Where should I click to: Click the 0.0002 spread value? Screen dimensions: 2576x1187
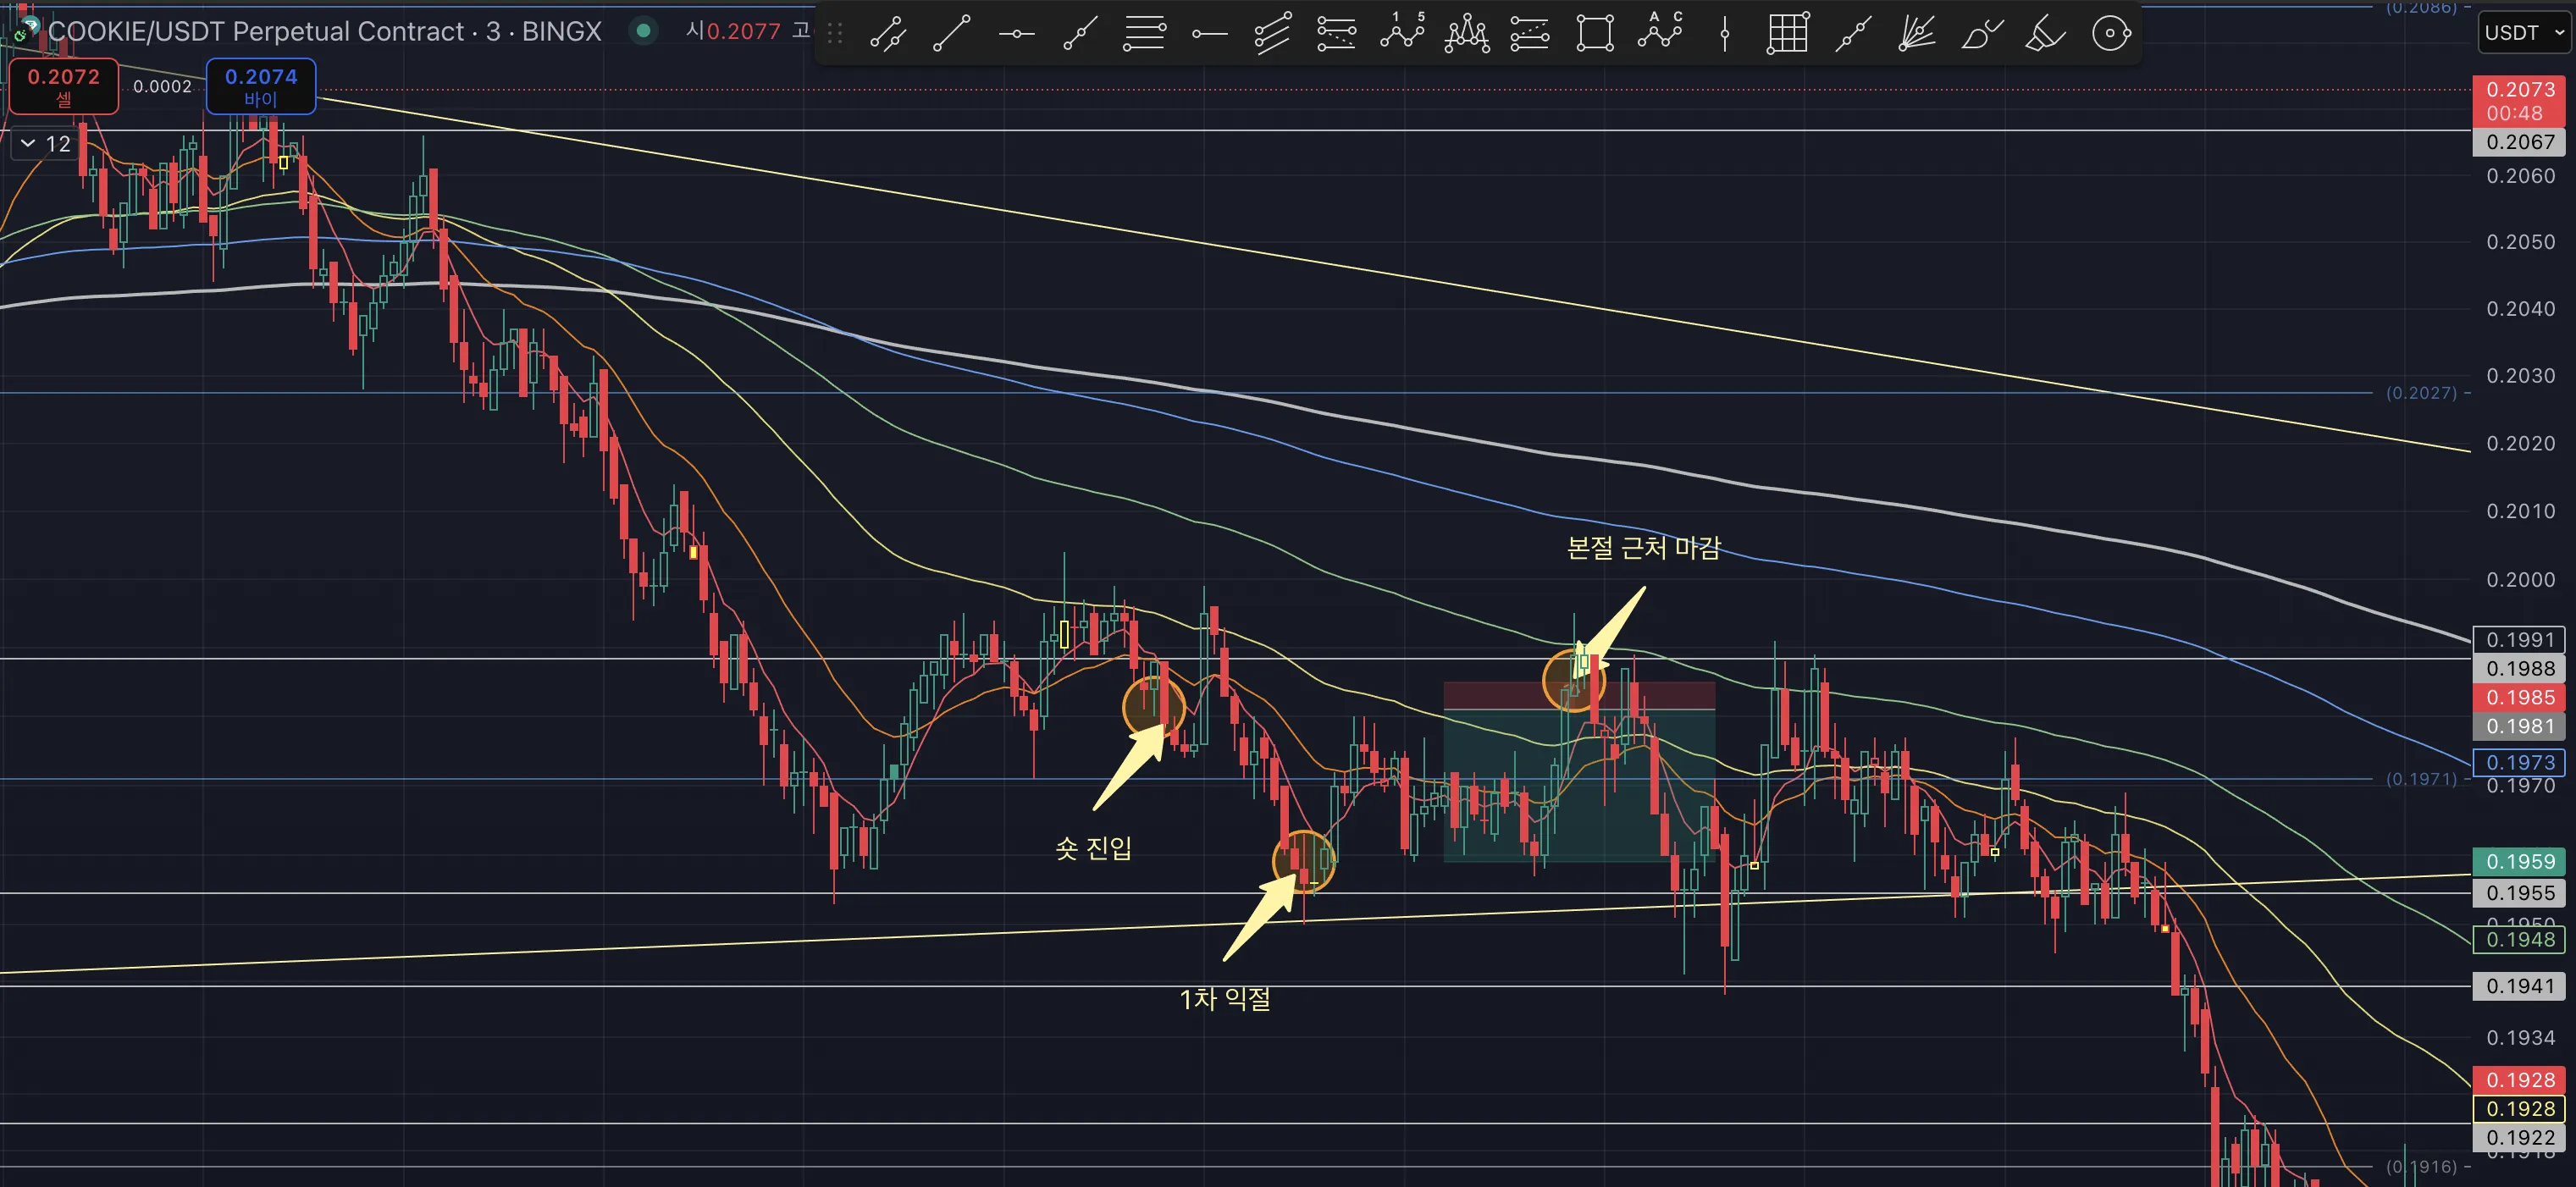(x=162, y=86)
